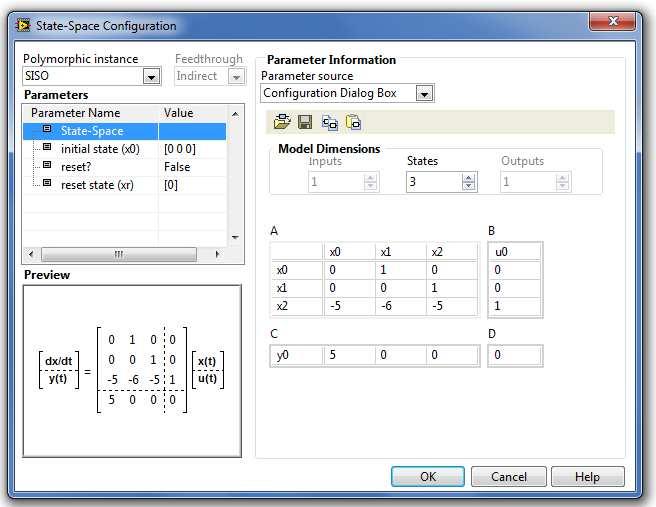
Task: Click the Cancel button
Action: pyautogui.click(x=509, y=476)
